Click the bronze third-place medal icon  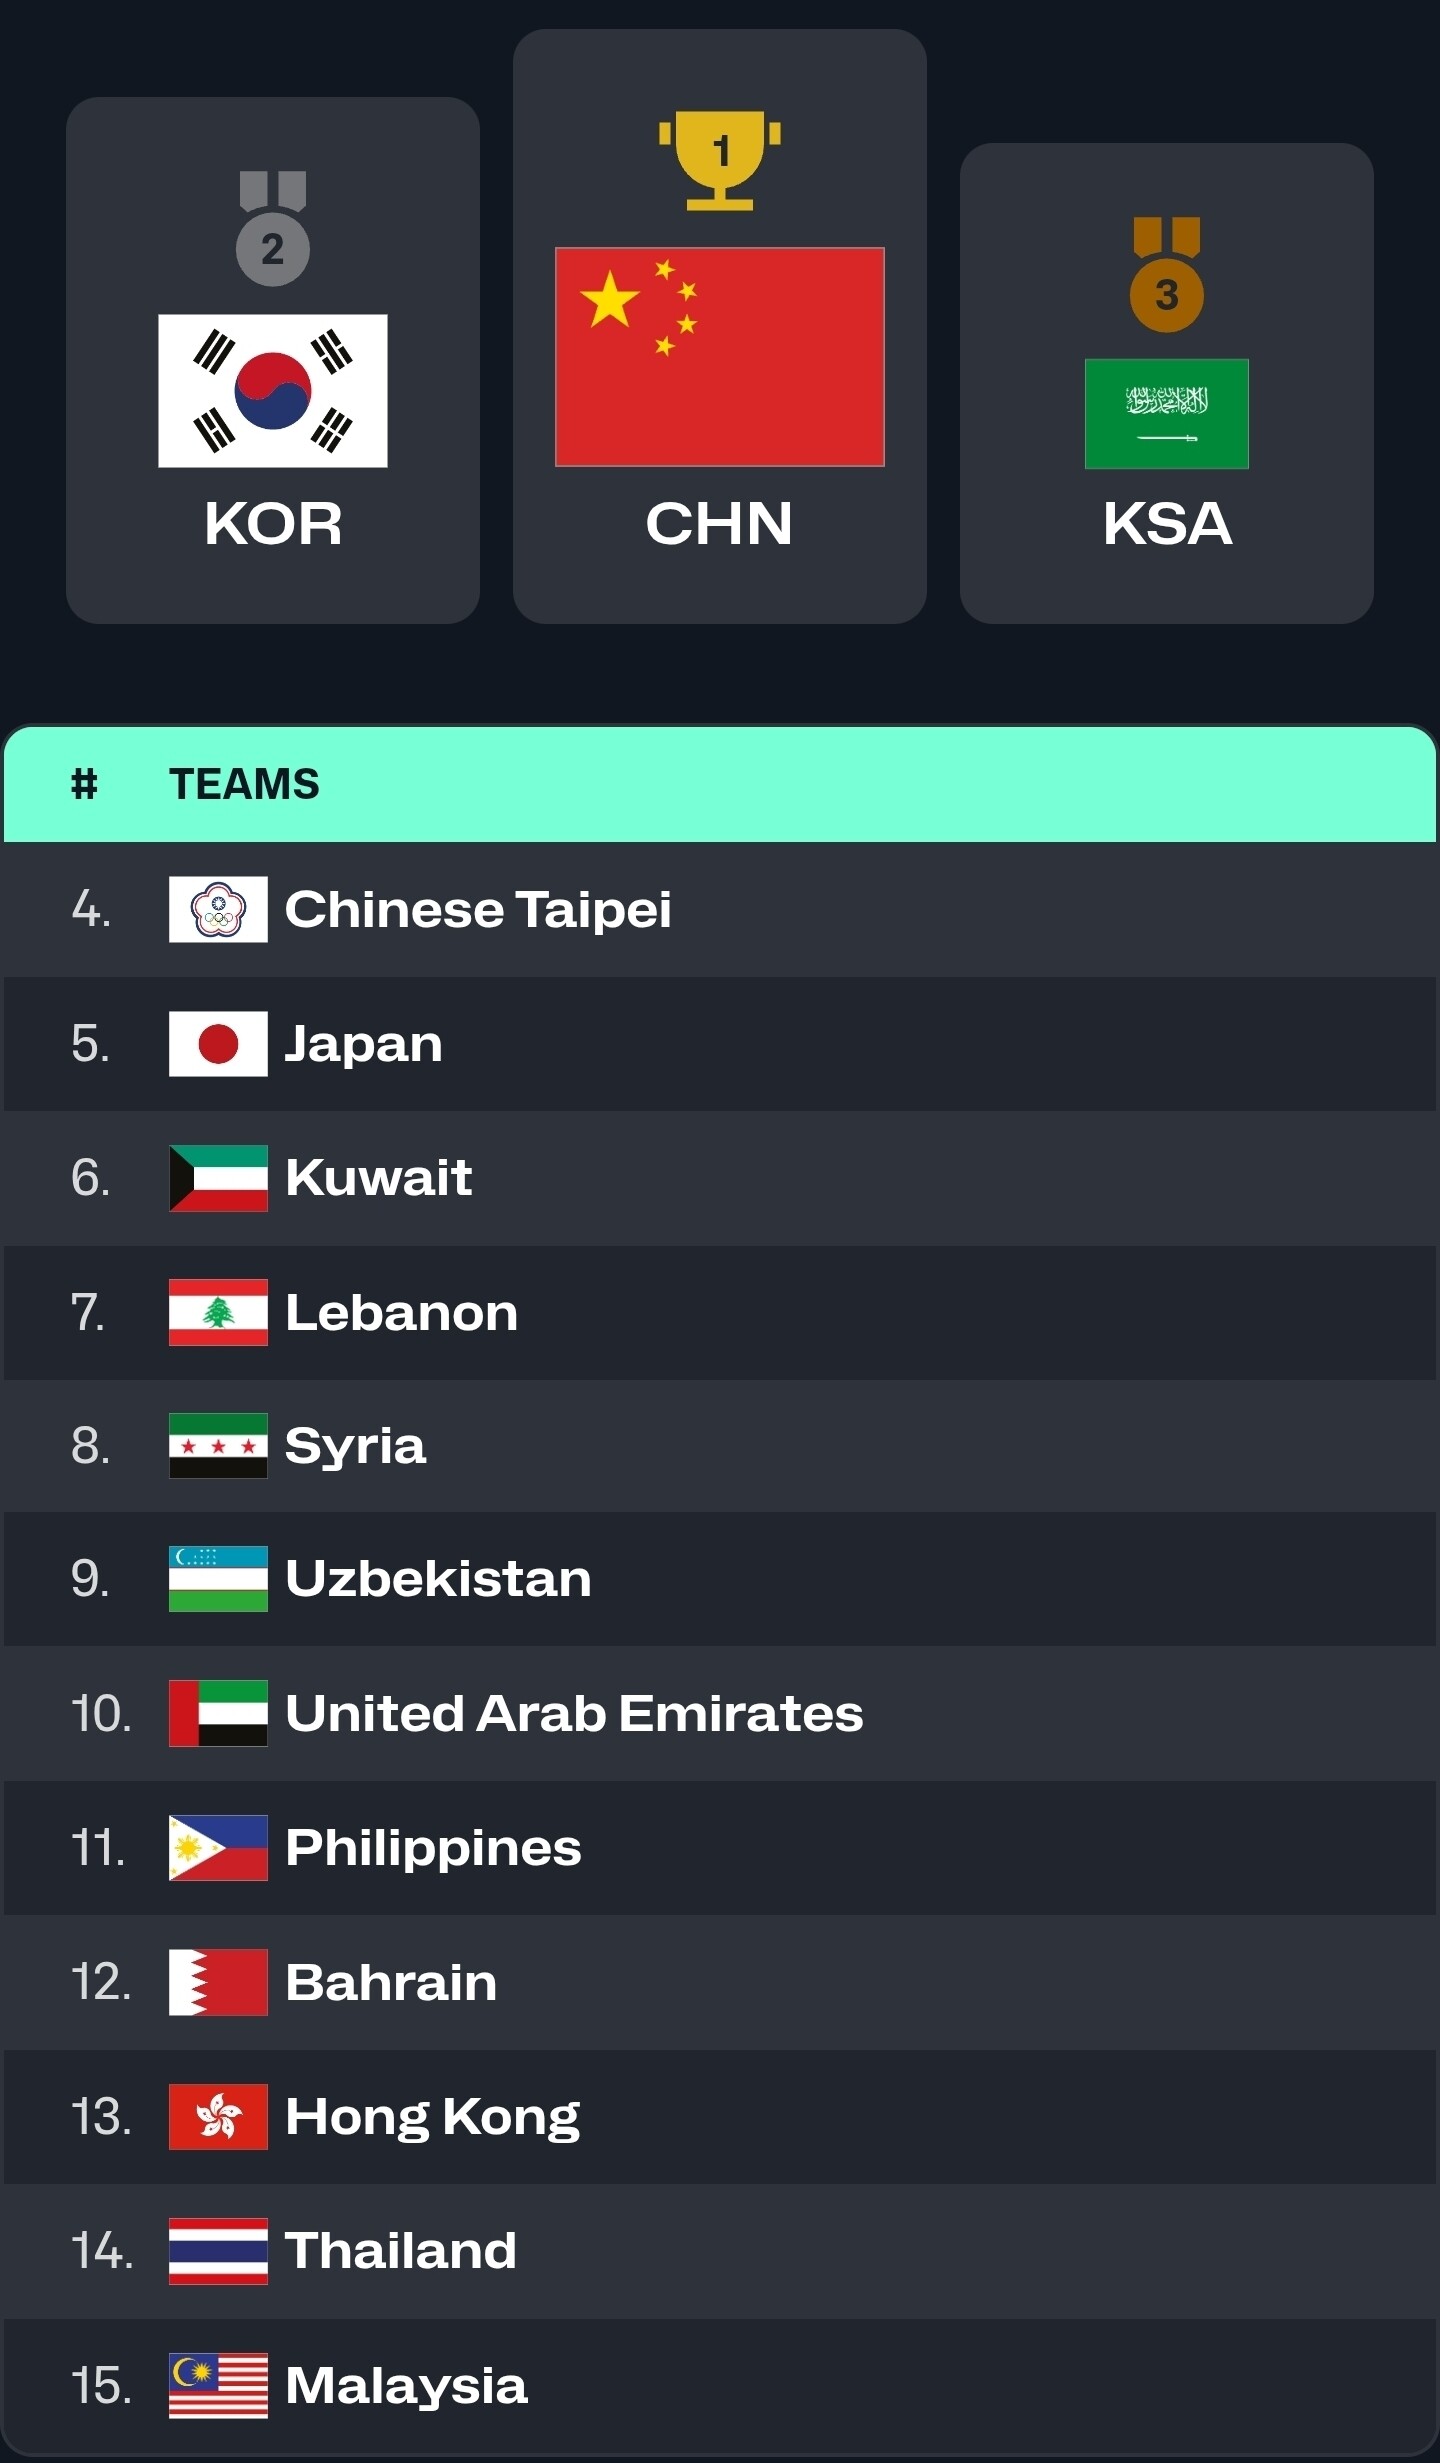[1166, 274]
